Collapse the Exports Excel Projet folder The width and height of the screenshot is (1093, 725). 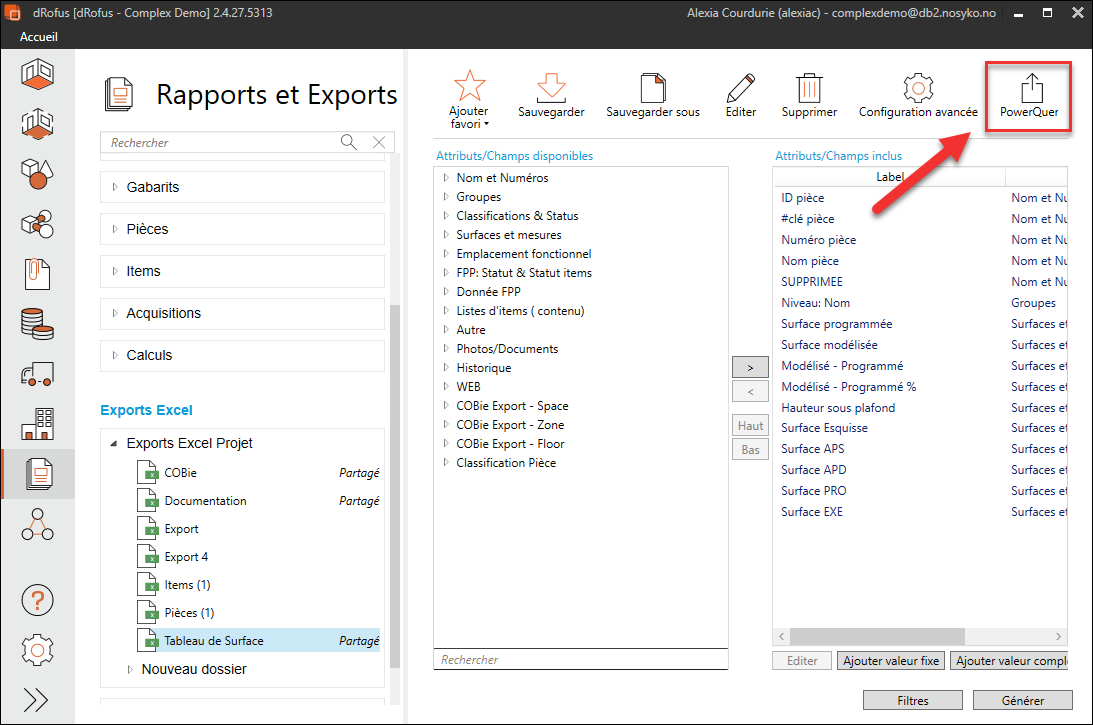click(x=115, y=443)
